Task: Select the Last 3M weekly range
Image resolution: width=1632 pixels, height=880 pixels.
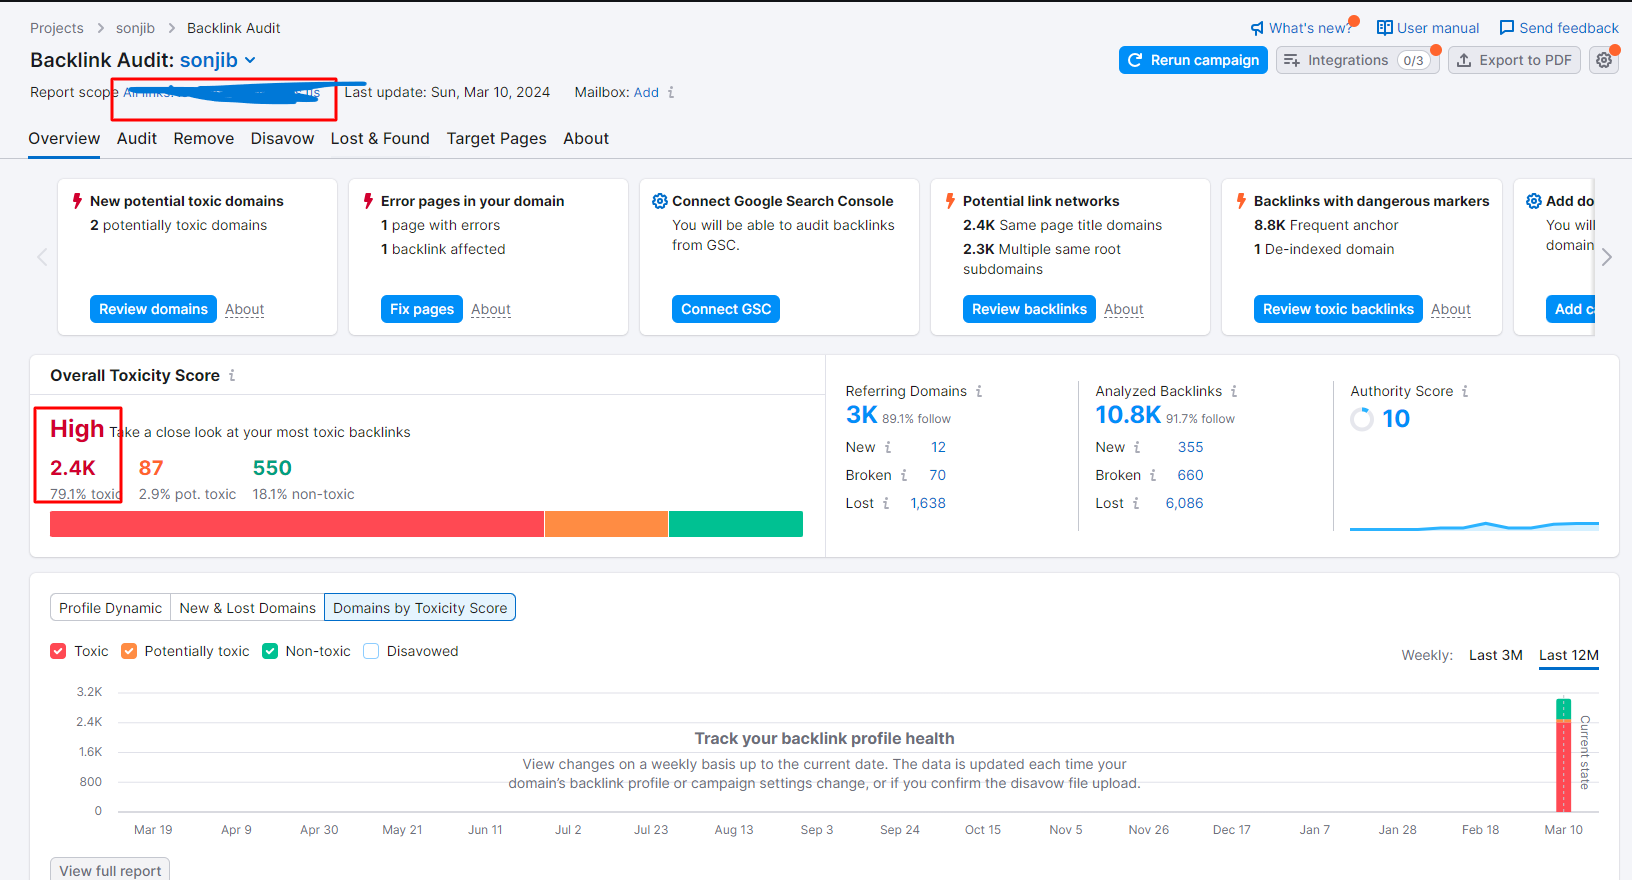Action: tap(1495, 655)
